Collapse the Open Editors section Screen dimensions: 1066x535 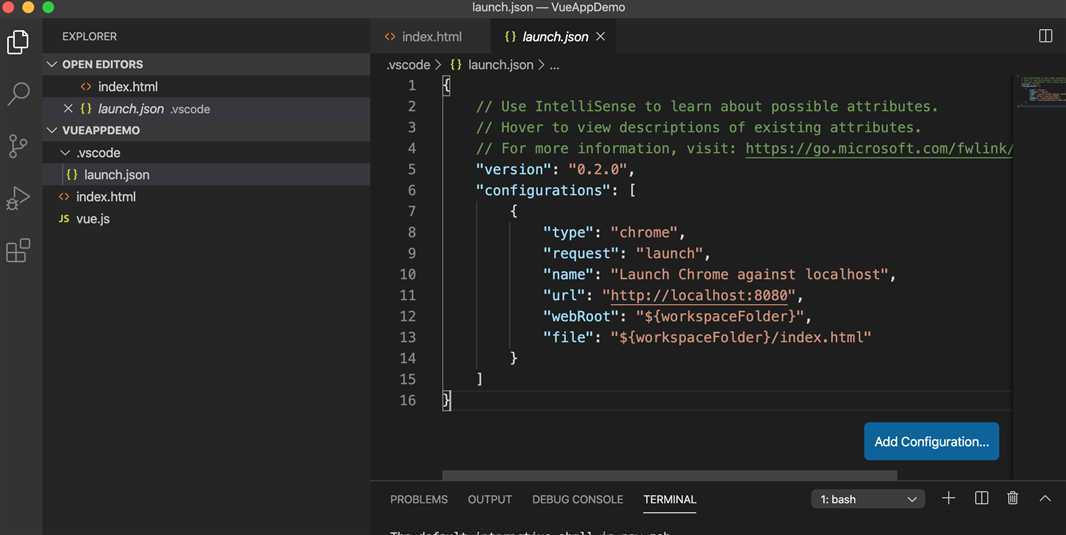[x=52, y=64]
